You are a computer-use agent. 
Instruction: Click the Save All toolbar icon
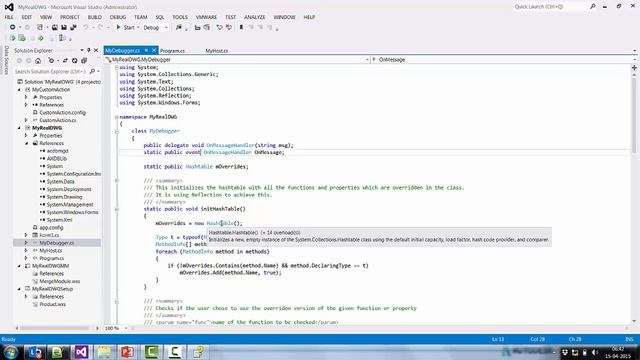click(x=73, y=27)
